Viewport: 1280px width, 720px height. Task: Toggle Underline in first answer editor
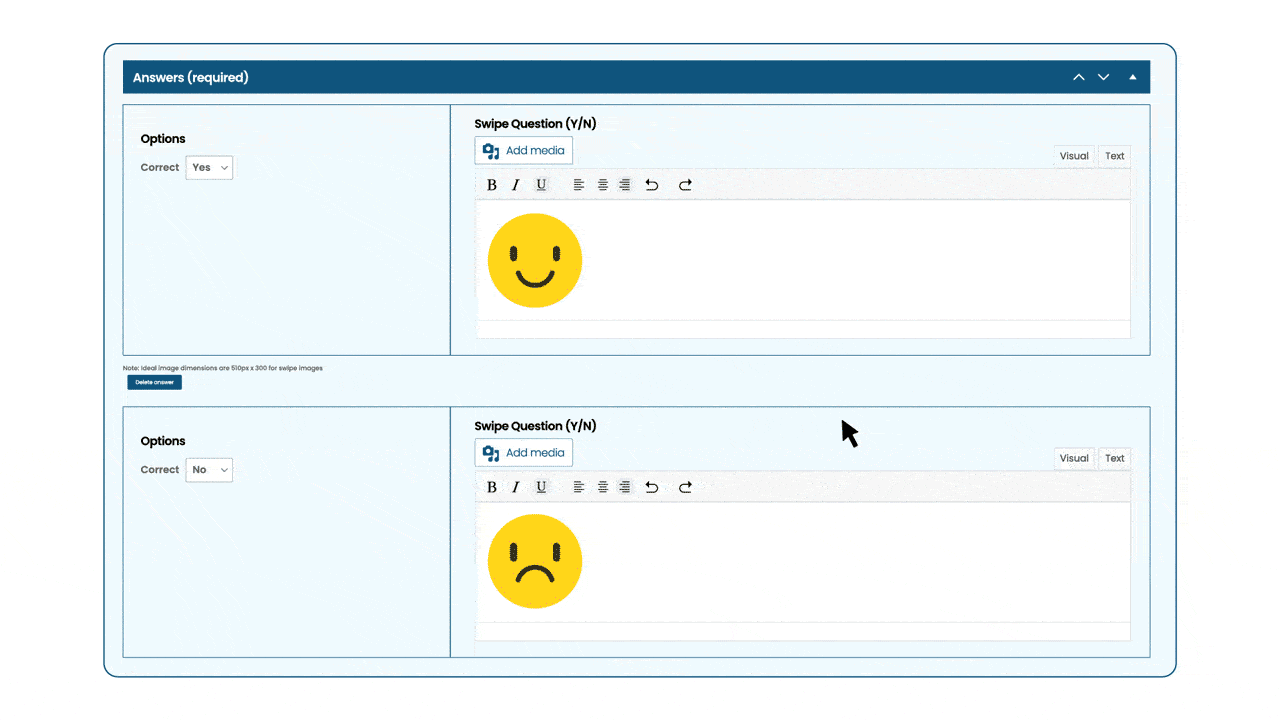tap(541, 185)
